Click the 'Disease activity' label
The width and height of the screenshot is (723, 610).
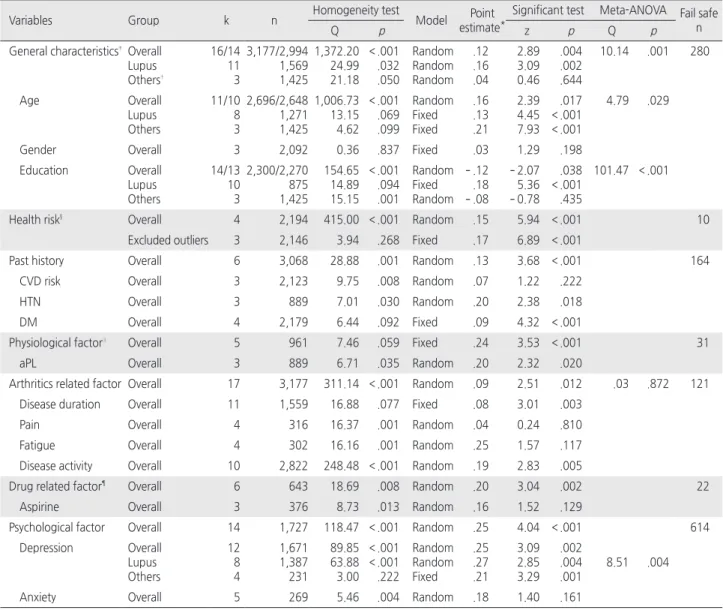tap(56, 466)
